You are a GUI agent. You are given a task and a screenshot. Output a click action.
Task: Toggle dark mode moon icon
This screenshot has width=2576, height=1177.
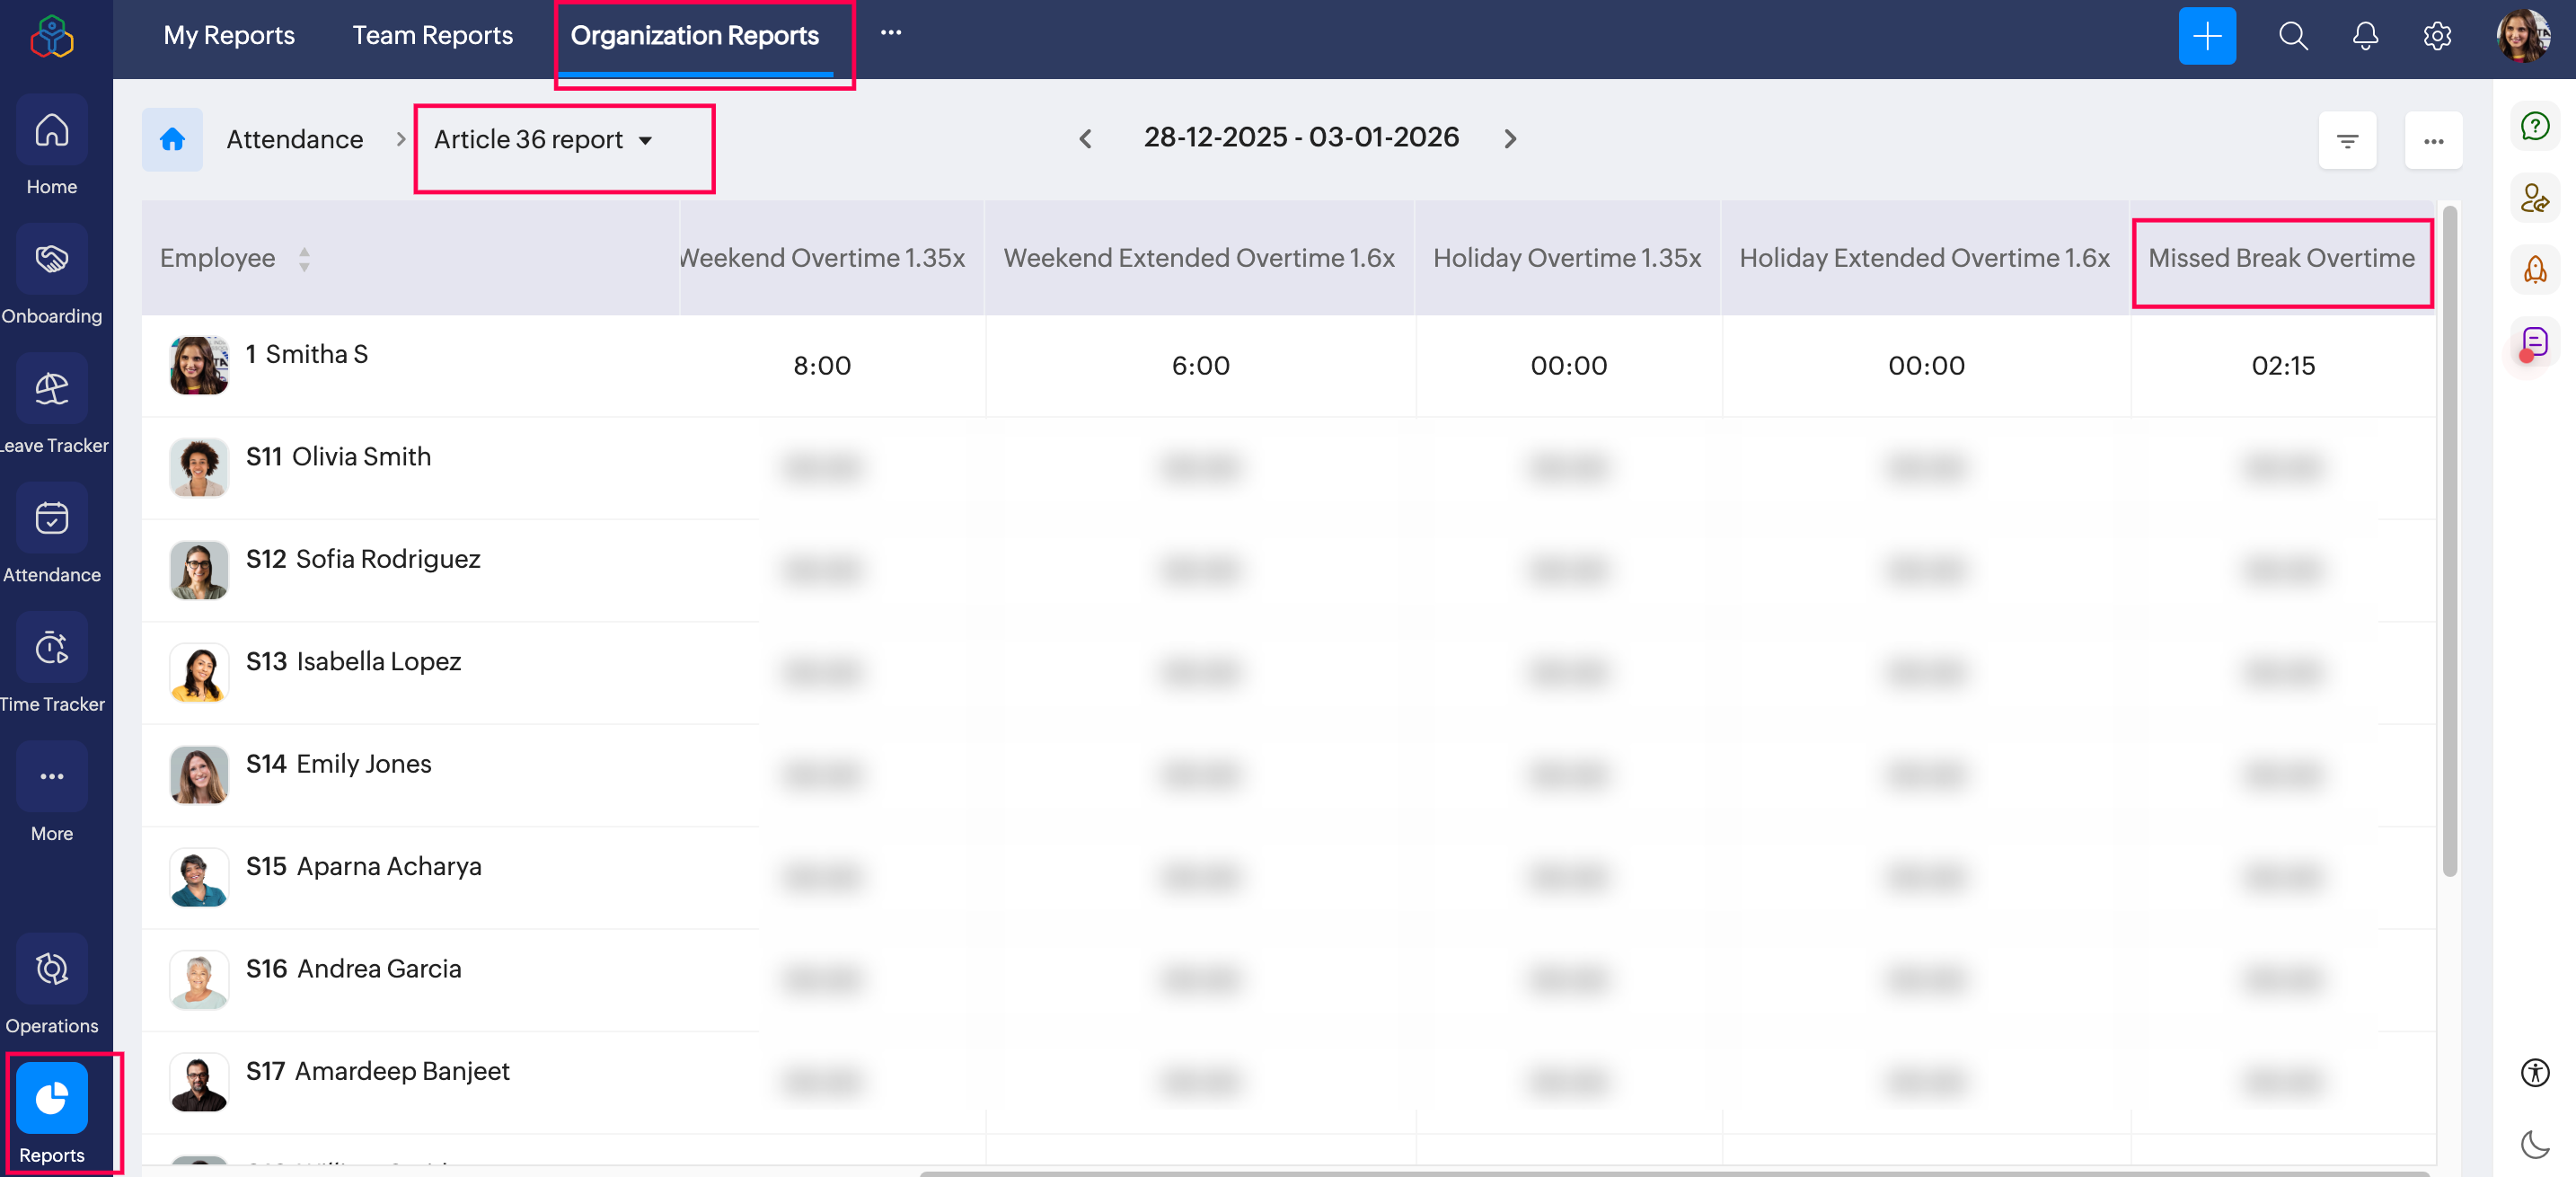tap(2535, 1143)
